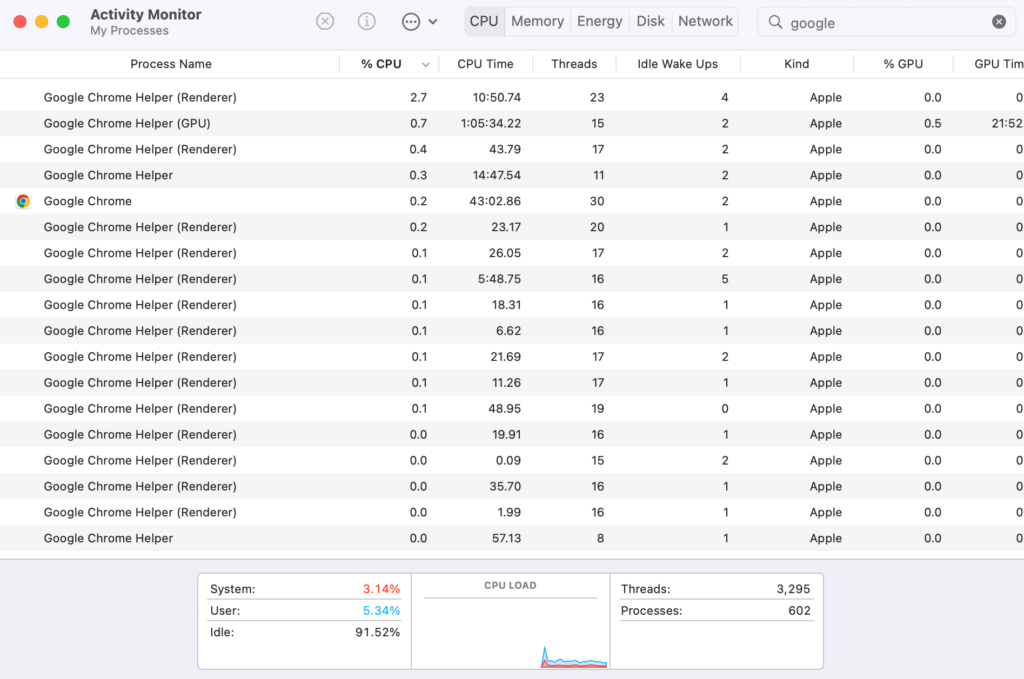Viewport: 1024px width, 679px height.
Task: Select the CPU tab
Action: [484, 21]
